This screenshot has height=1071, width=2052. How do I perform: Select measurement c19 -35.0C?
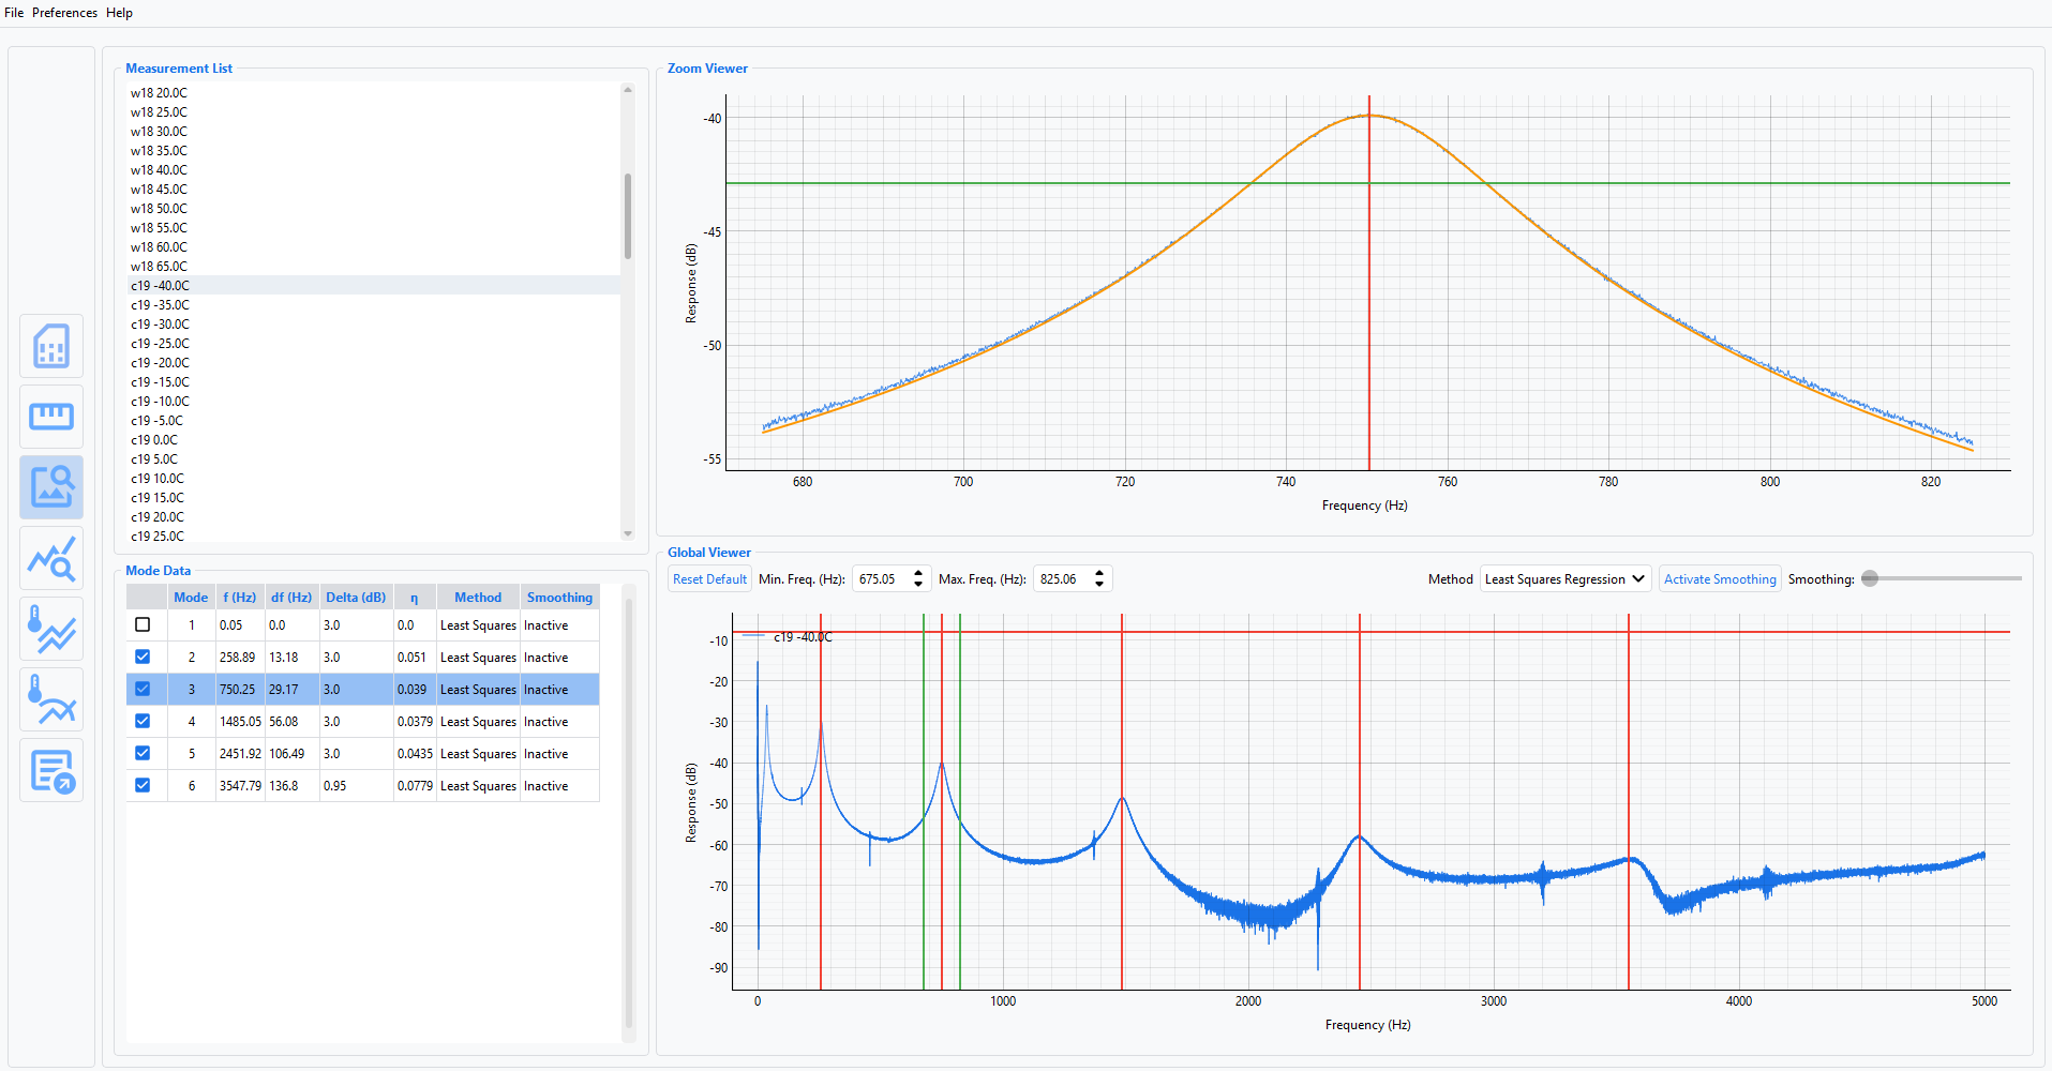(371, 305)
